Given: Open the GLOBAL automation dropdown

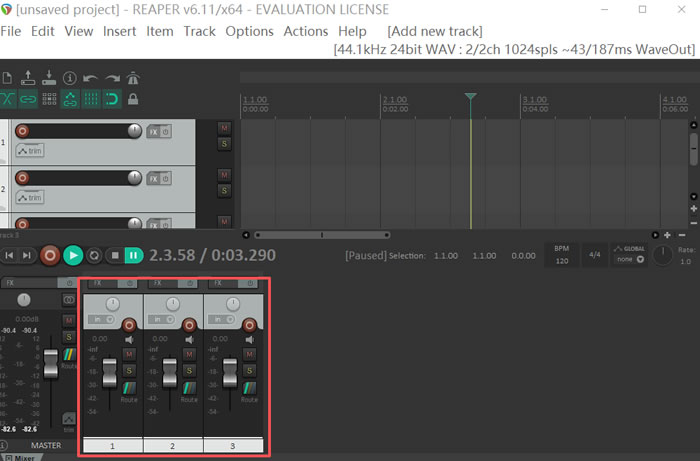Looking at the screenshot, I should [x=629, y=254].
